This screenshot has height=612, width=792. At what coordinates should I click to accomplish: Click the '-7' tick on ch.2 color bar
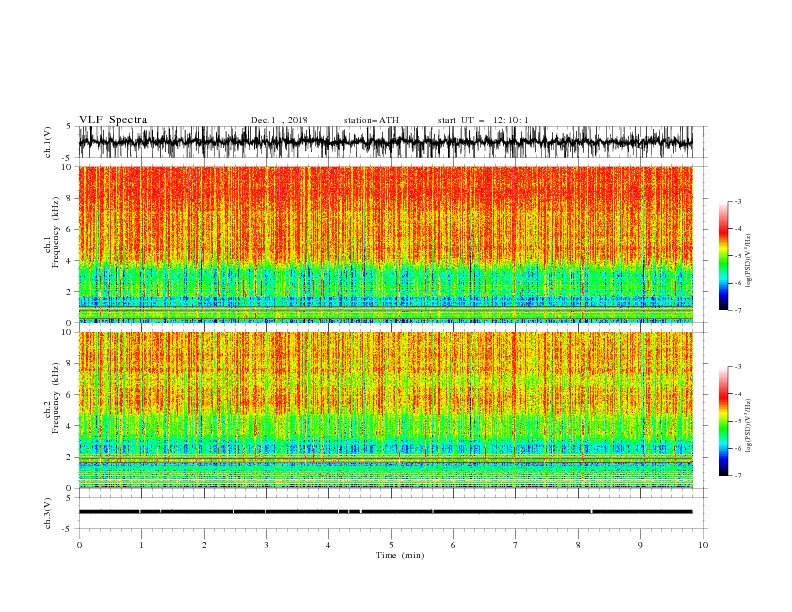point(738,475)
